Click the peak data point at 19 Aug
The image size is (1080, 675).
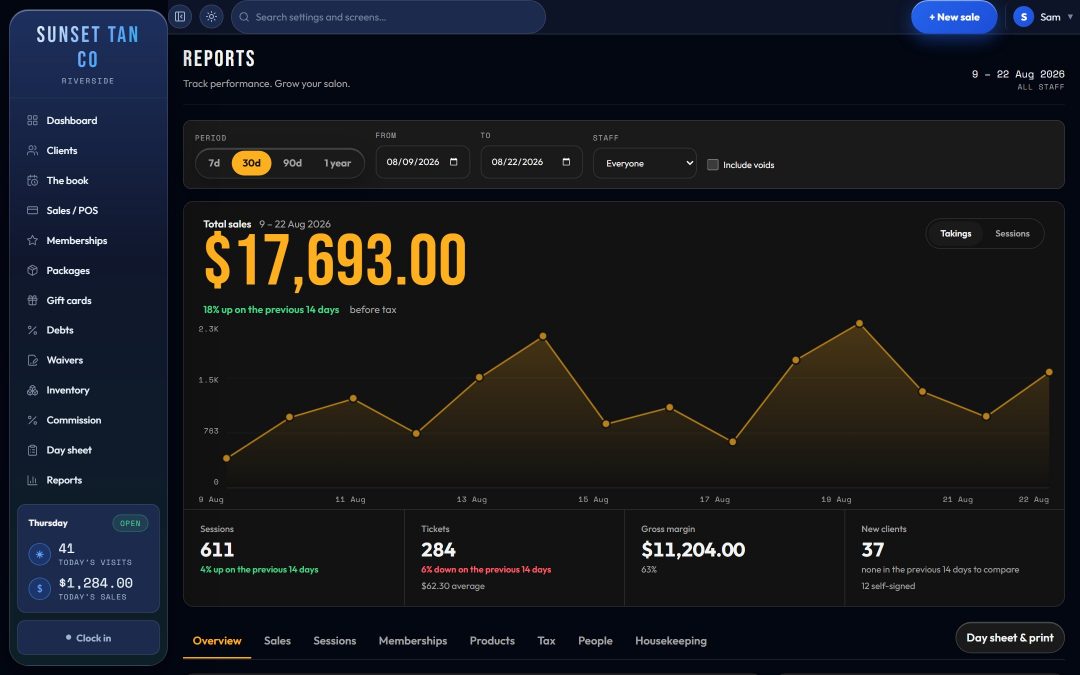coord(859,323)
